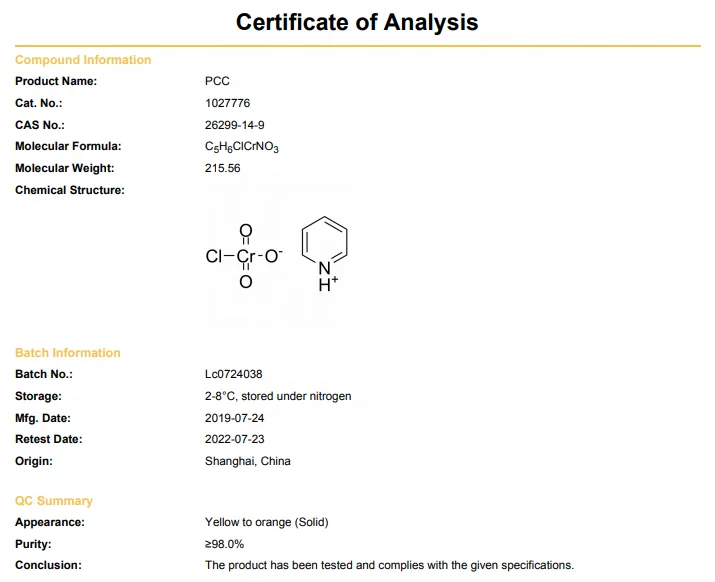Click the CAS No. label
The image size is (715, 582).
tap(40, 125)
